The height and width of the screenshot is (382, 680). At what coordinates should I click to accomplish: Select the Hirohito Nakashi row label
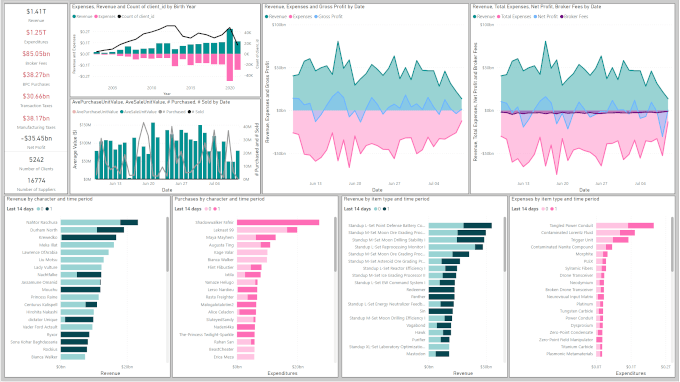42,312
